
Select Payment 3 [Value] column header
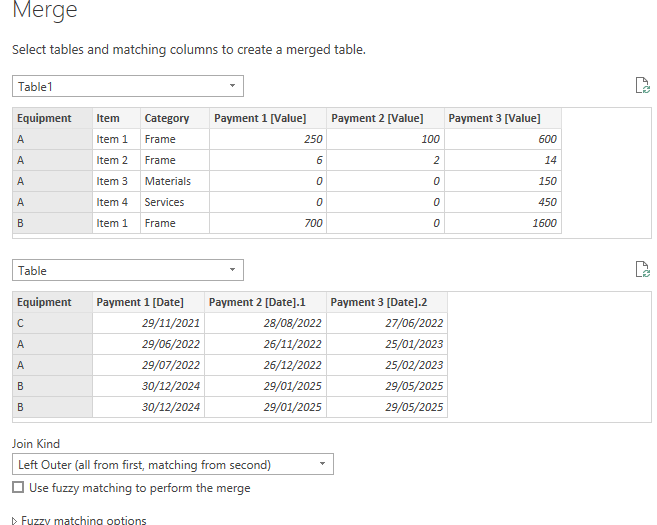point(503,118)
